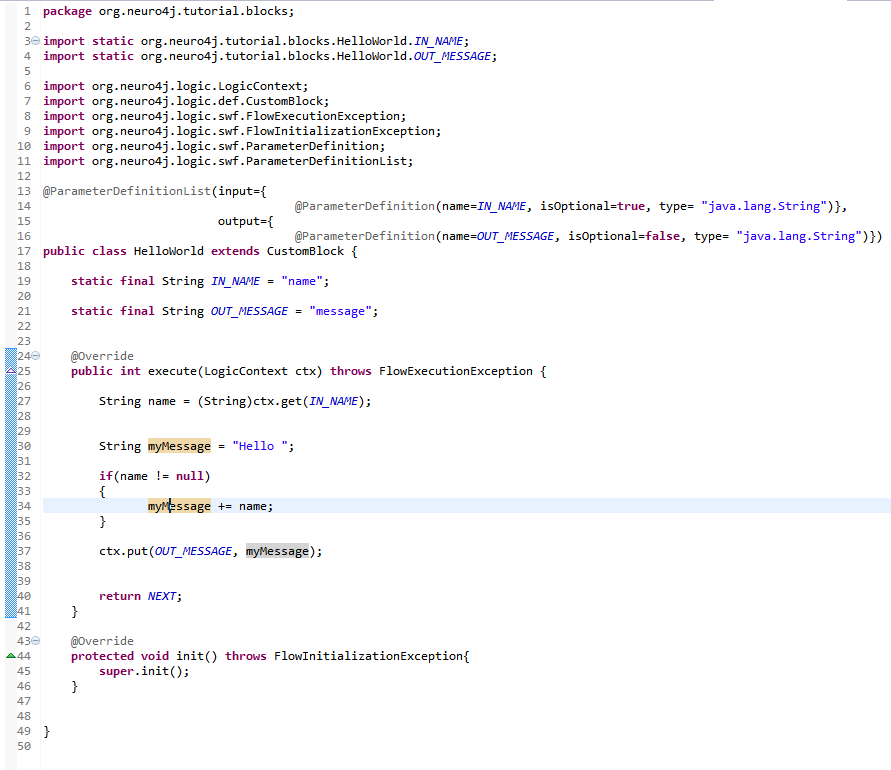
Task: Click isOptional=false in the output parameter definition
Action: (x=624, y=236)
